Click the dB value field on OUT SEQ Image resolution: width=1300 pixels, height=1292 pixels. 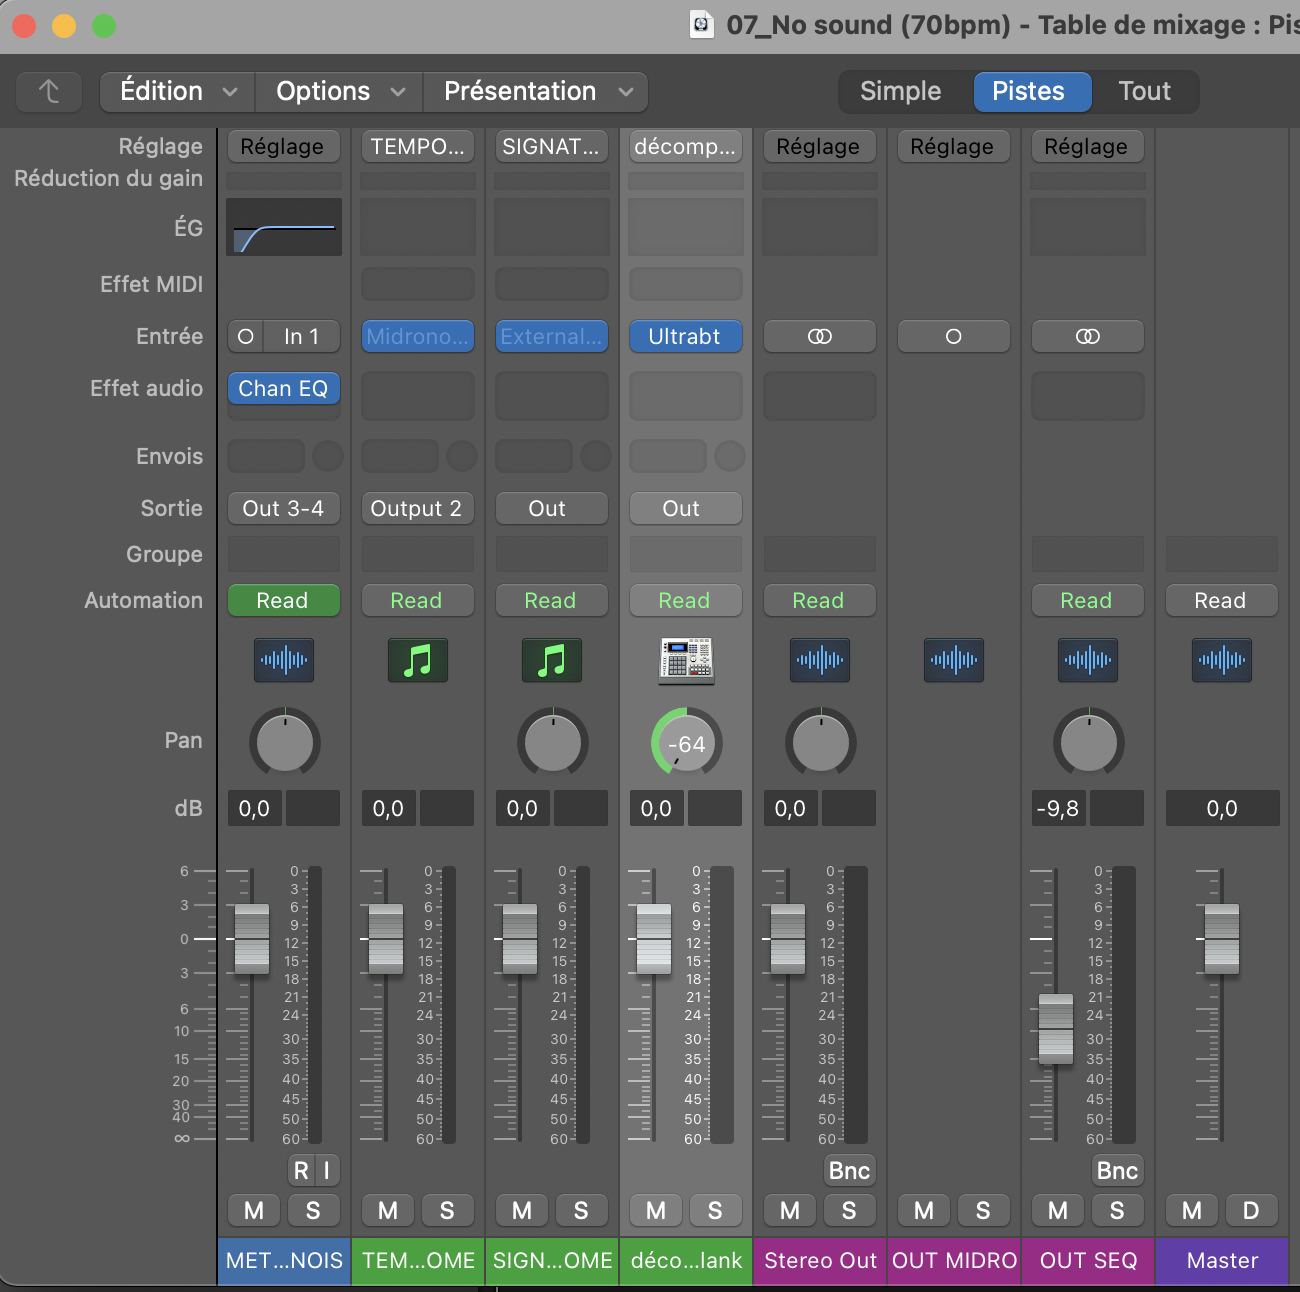point(1058,809)
